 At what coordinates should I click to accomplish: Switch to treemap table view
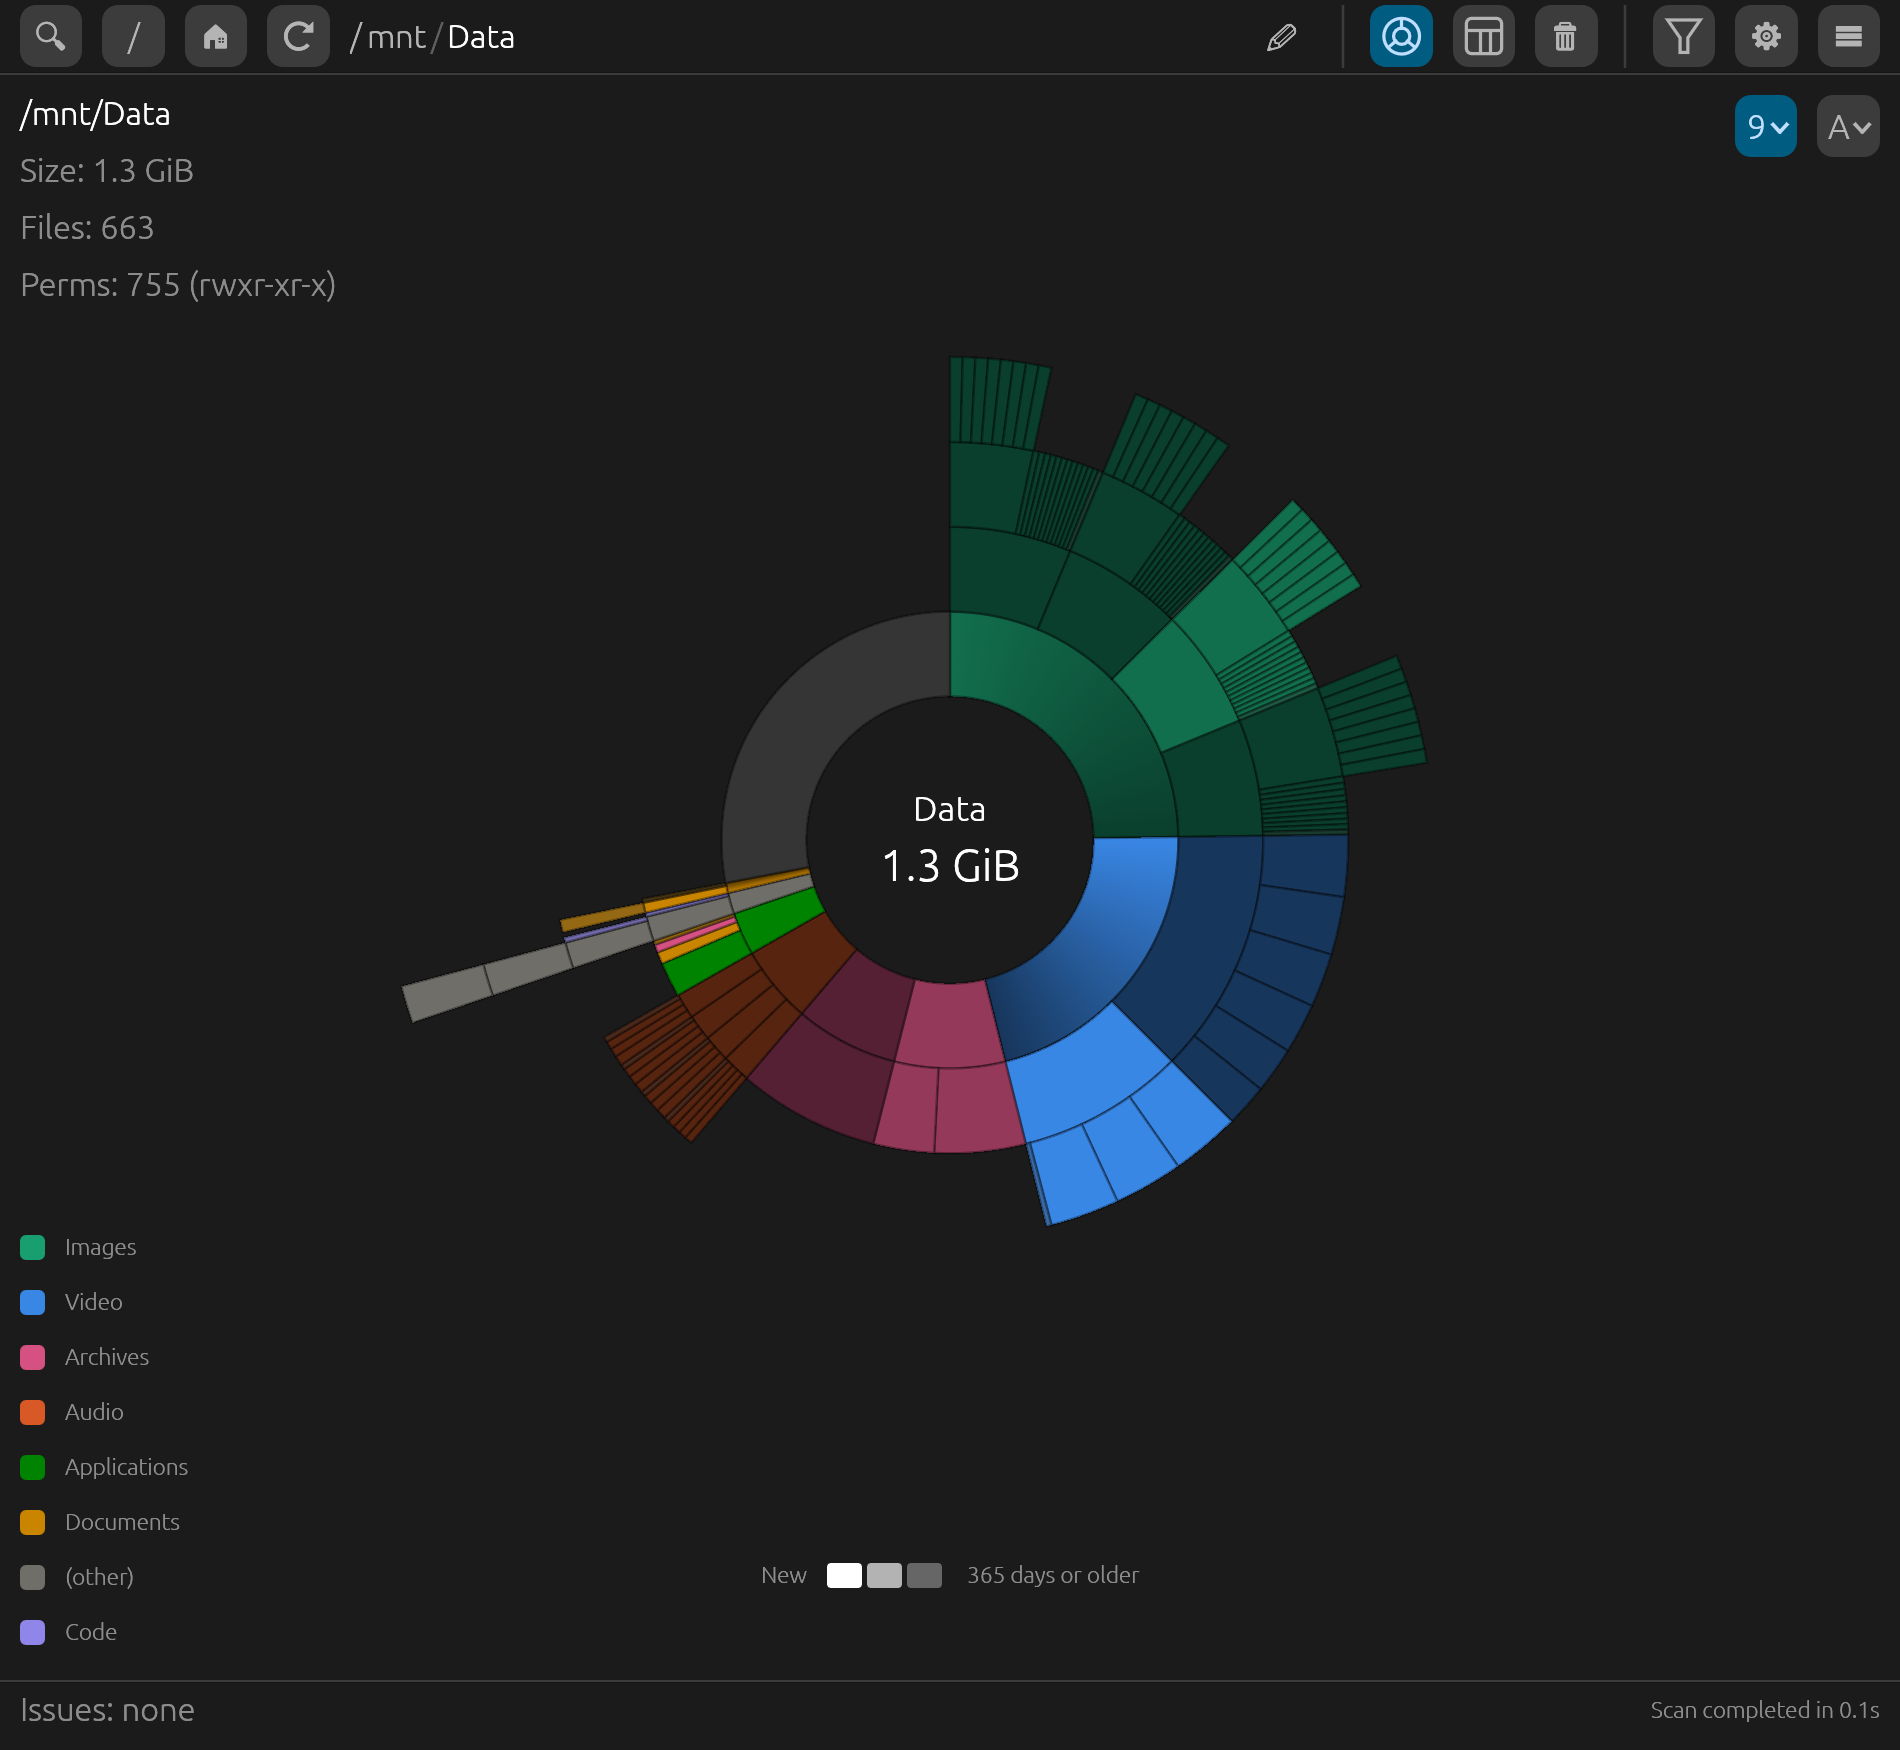(1484, 37)
